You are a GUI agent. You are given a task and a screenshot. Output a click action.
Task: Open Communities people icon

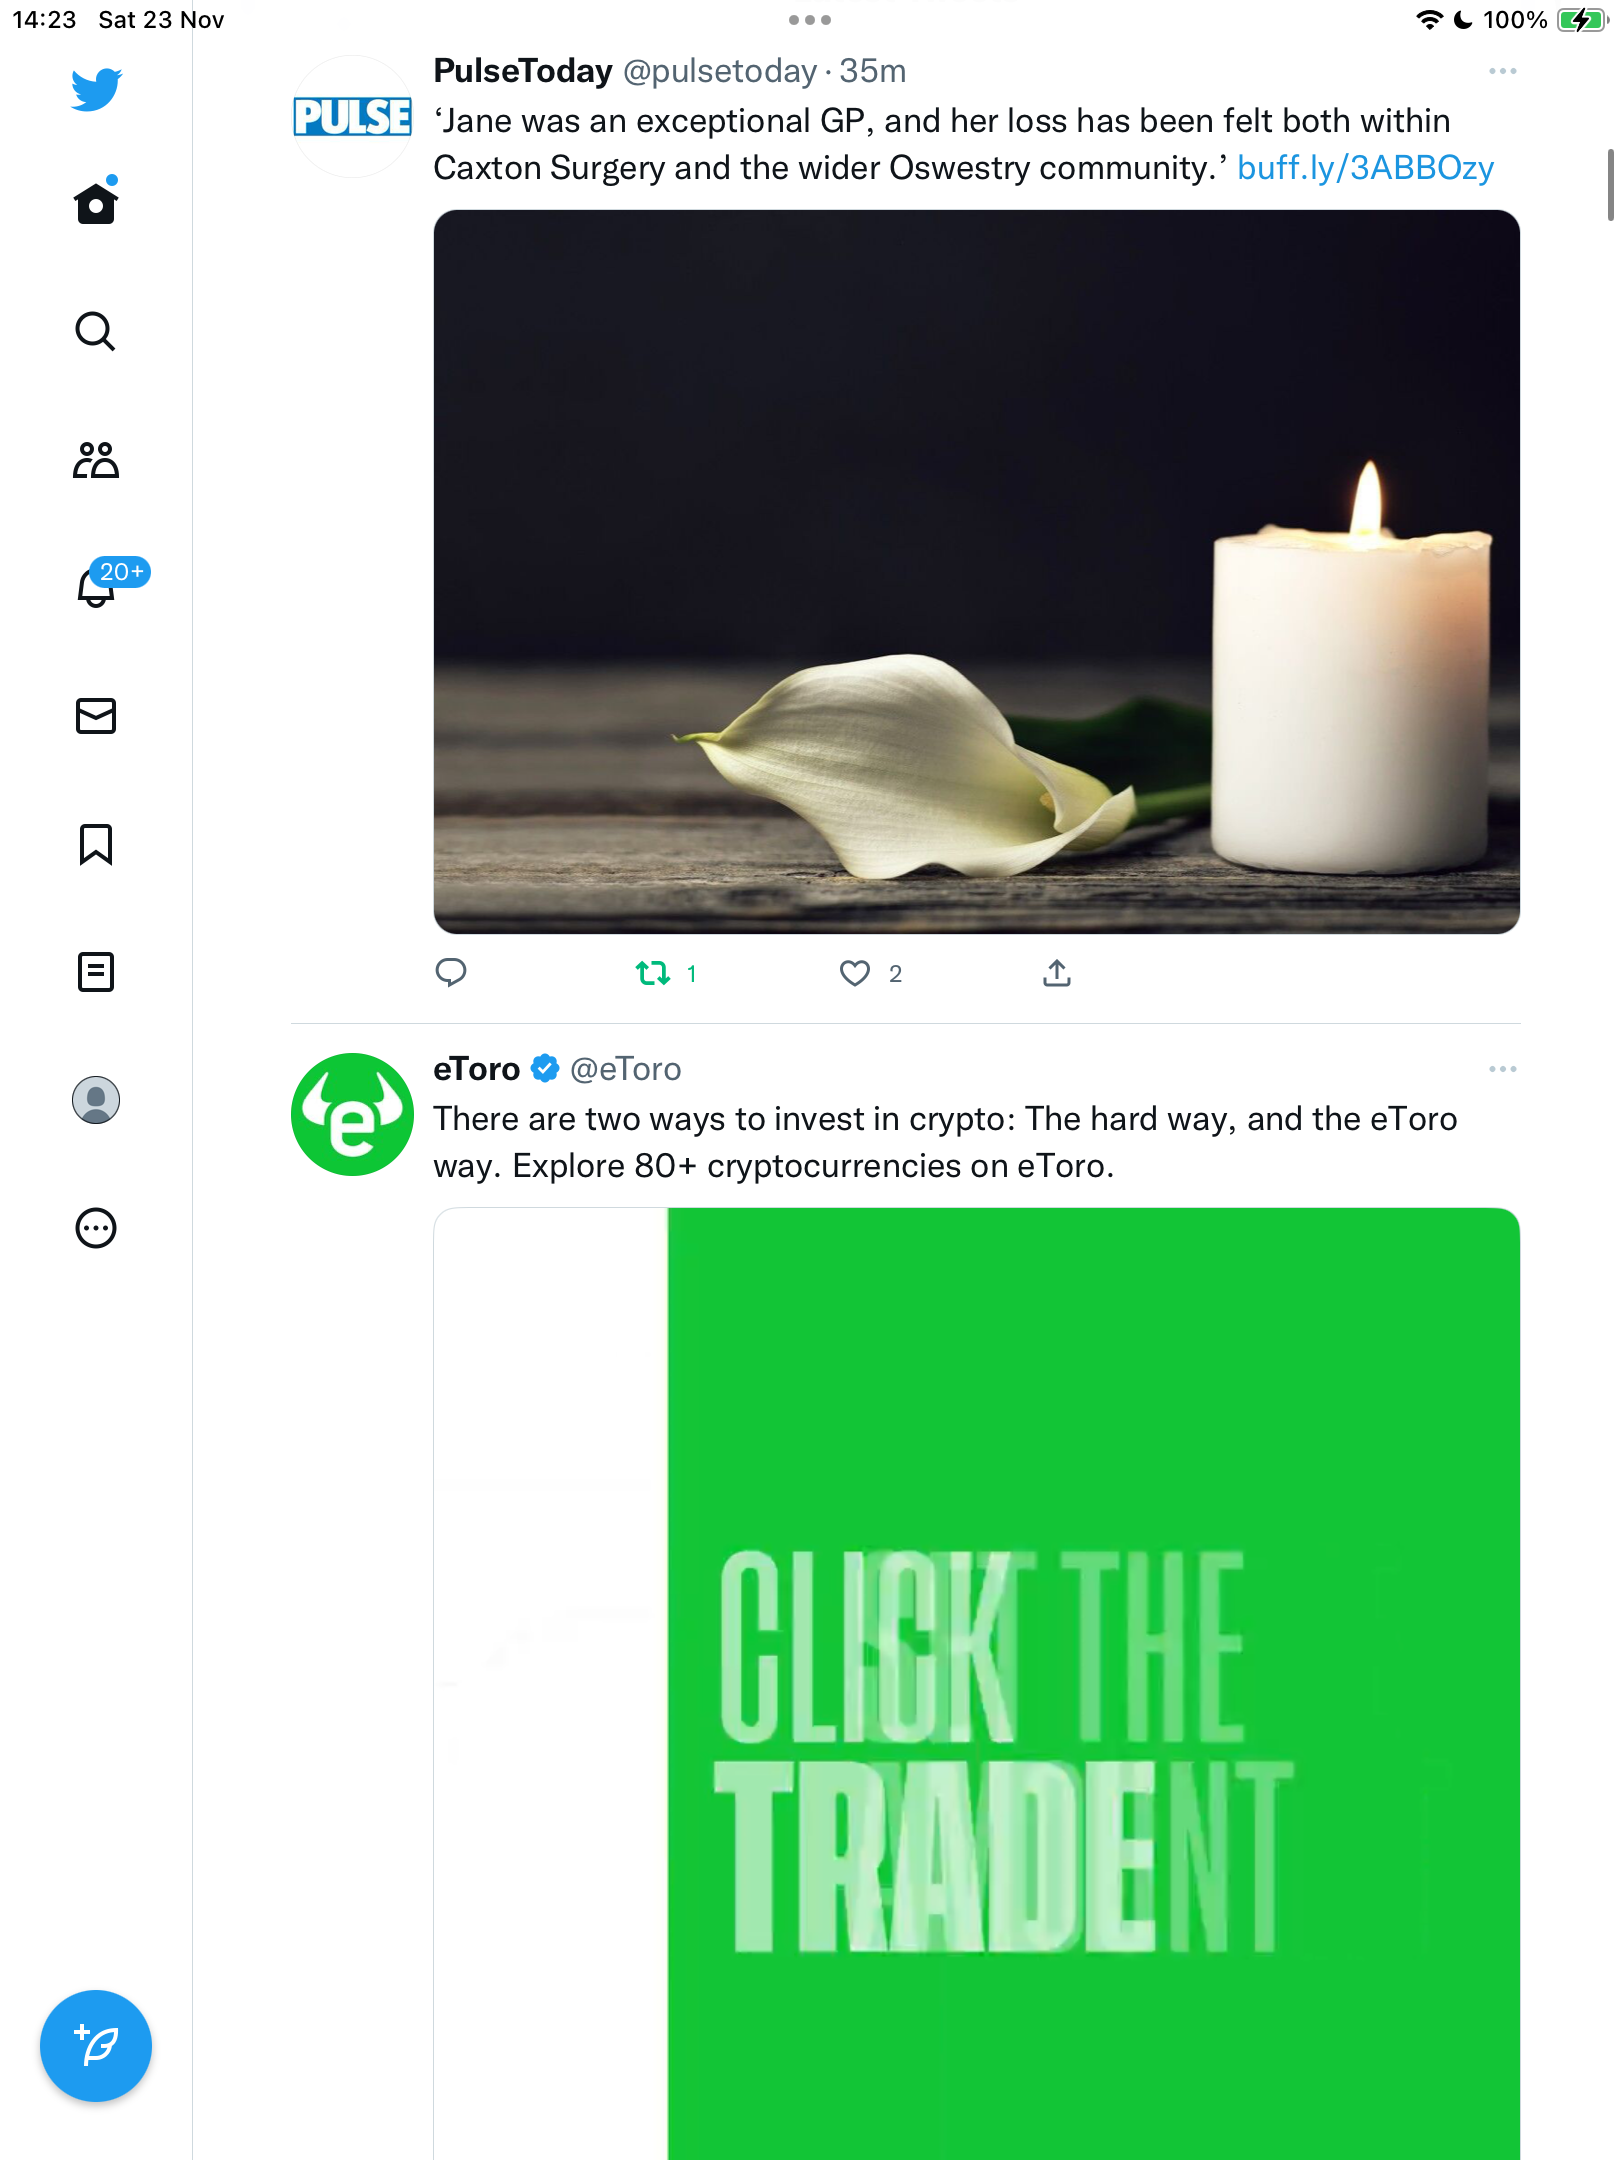(x=96, y=460)
